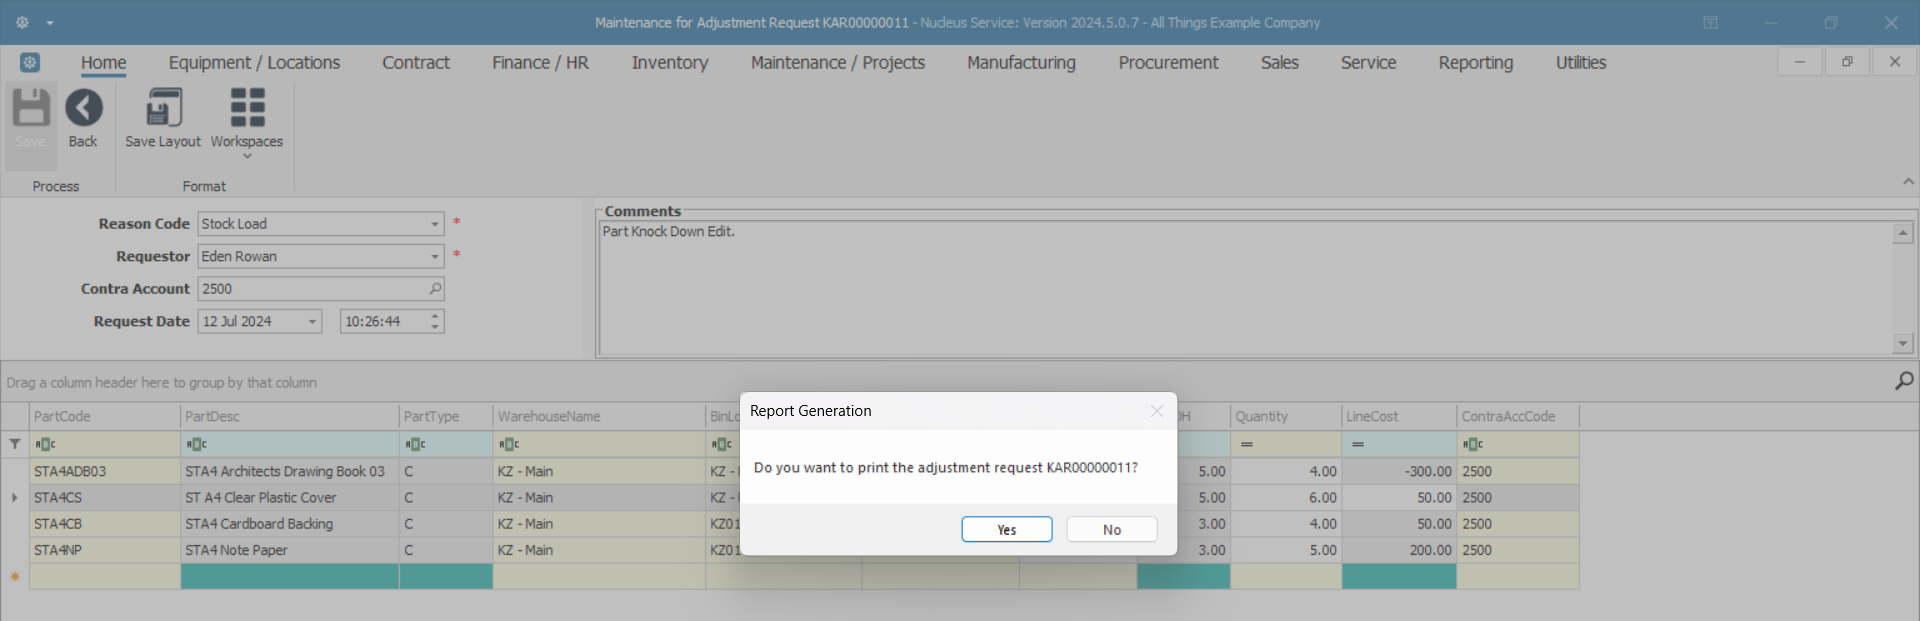Screen dimensions: 1920x621
Task: Click Yes to print the adjustment request
Action: coord(1006,529)
